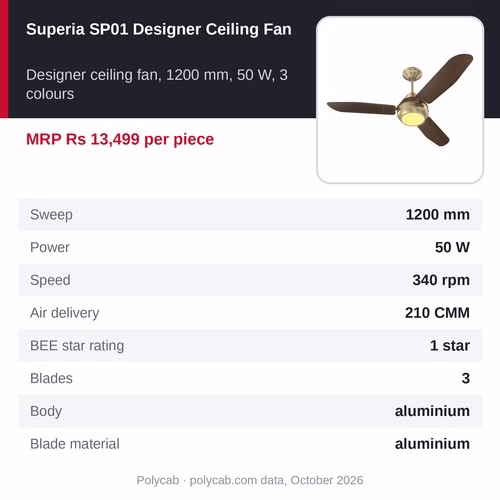Viewport: 500px width, 500px height.
Task: Click the 50 W power value
Action: (452, 247)
